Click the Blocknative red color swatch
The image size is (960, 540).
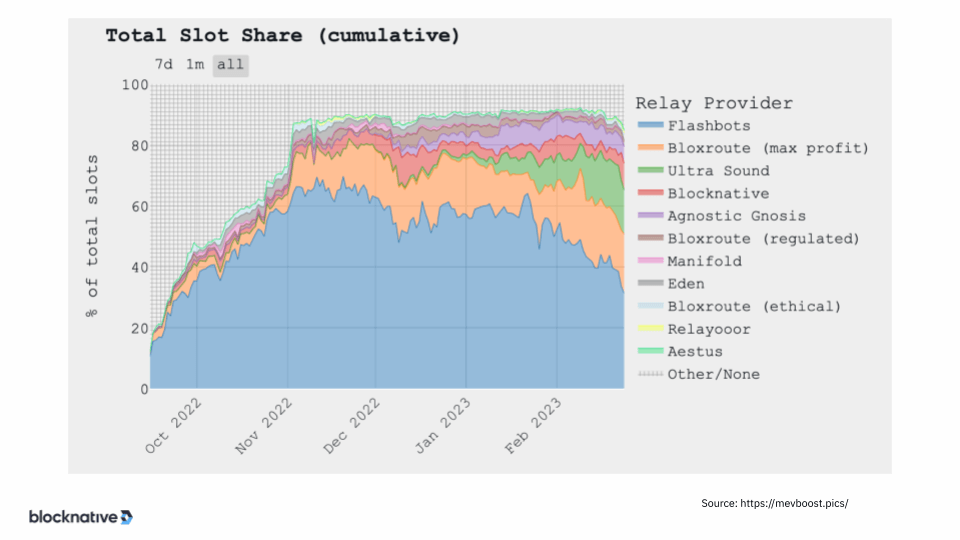point(650,193)
